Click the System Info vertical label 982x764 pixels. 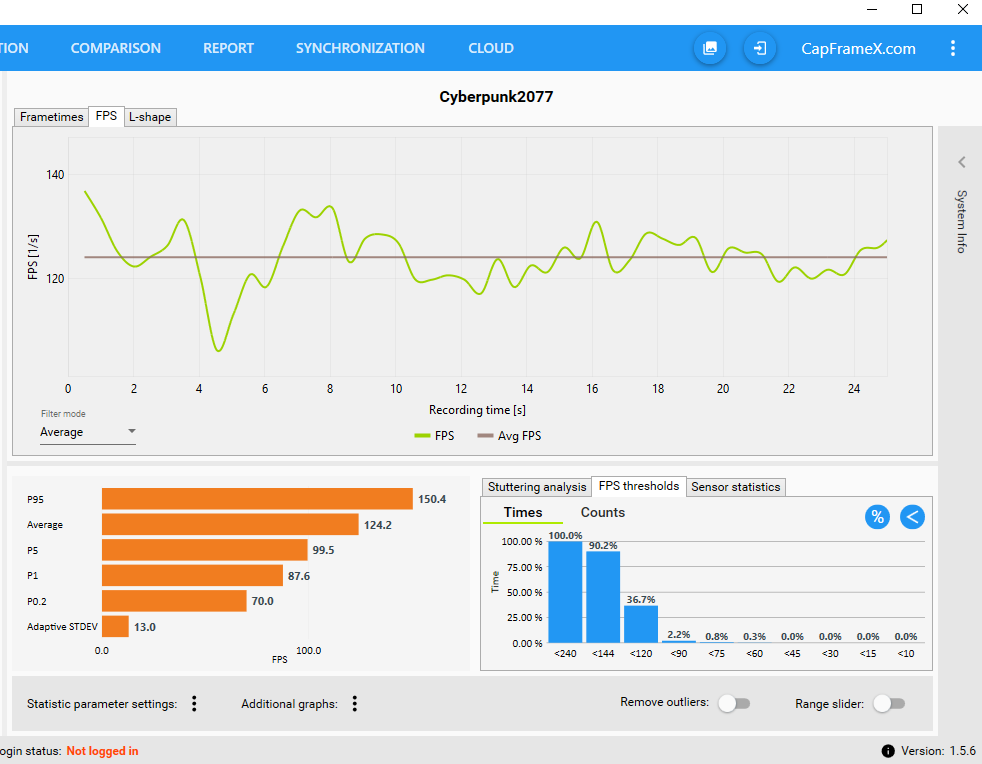pyautogui.click(x=961, y=221)
